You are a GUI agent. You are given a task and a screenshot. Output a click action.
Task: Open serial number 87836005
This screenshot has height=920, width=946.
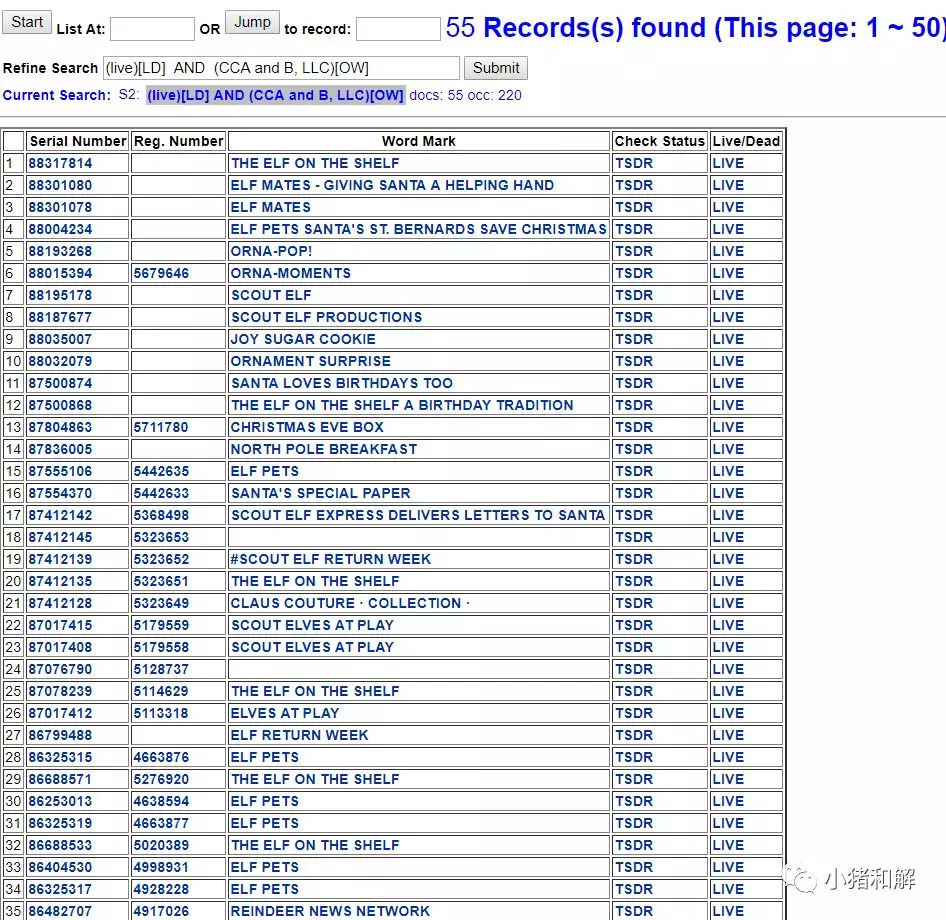pyautogui.click(x=60, y=449)
